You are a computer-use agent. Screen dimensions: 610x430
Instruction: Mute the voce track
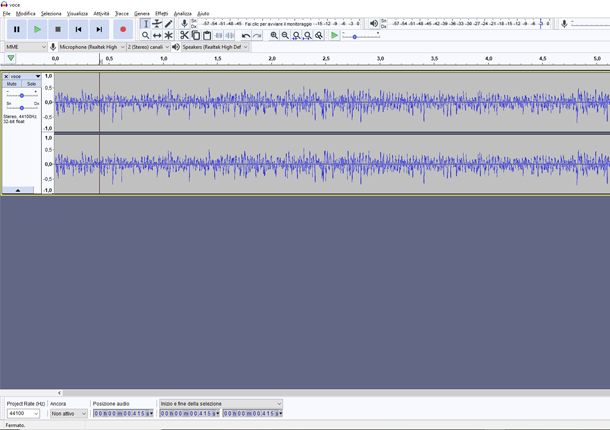pos(12,84)
